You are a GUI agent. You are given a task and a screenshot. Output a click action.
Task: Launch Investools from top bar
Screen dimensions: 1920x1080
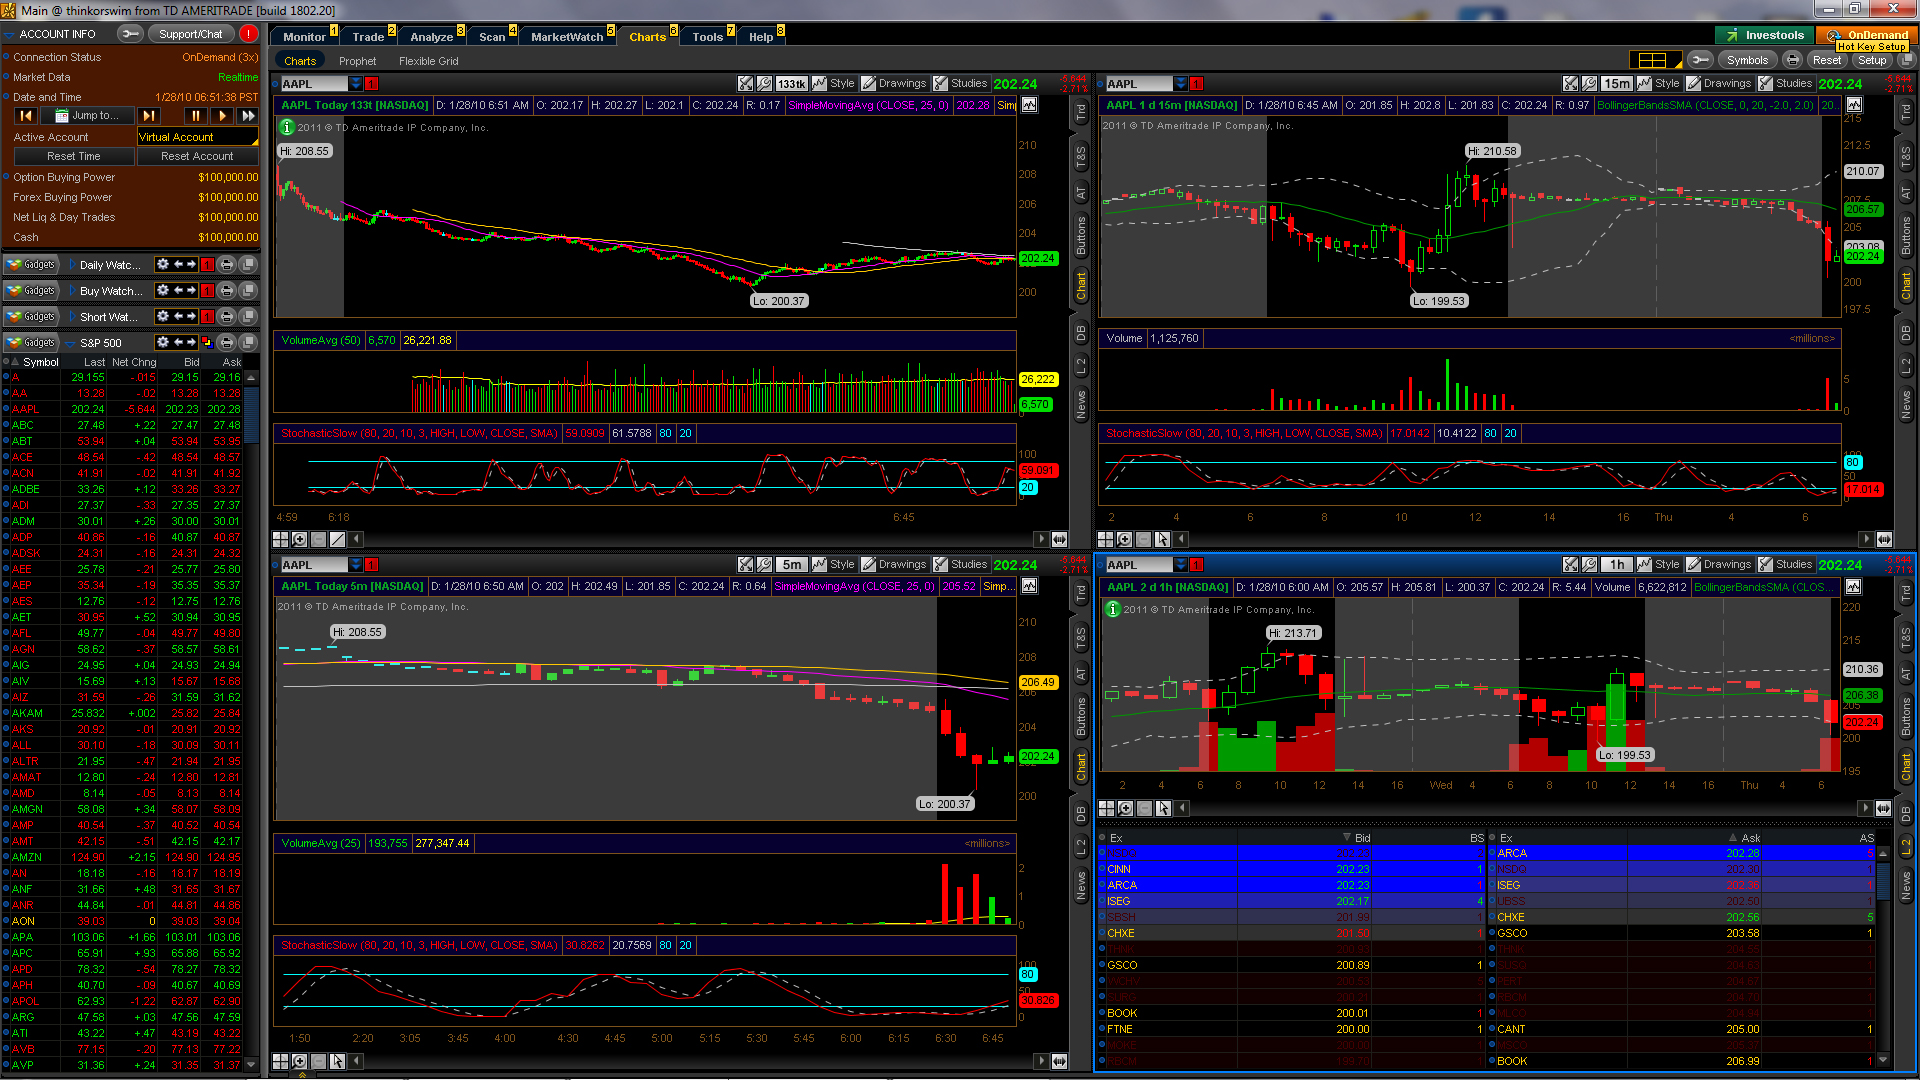[1764, 35]
